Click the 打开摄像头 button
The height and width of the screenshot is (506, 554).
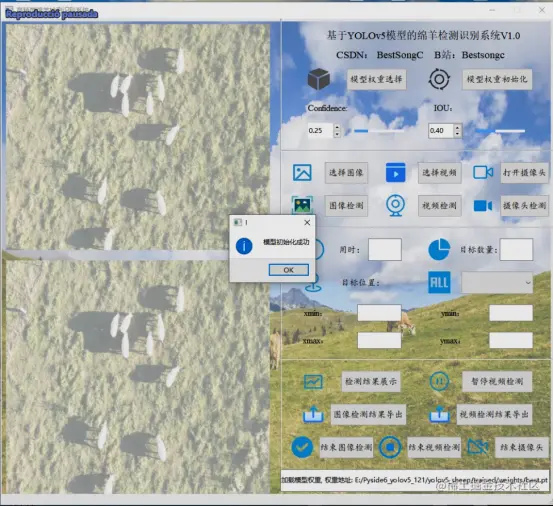[524, 173]
